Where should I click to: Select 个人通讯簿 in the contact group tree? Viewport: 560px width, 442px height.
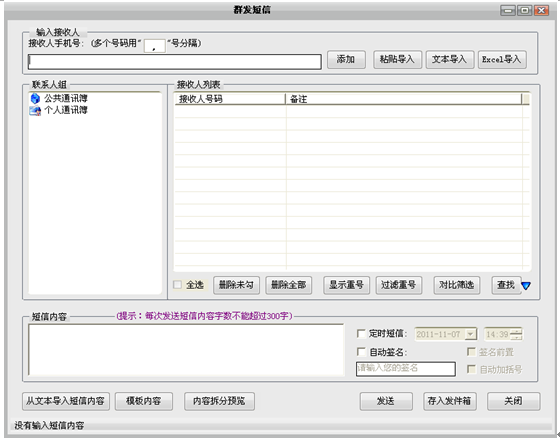(66, 110)
